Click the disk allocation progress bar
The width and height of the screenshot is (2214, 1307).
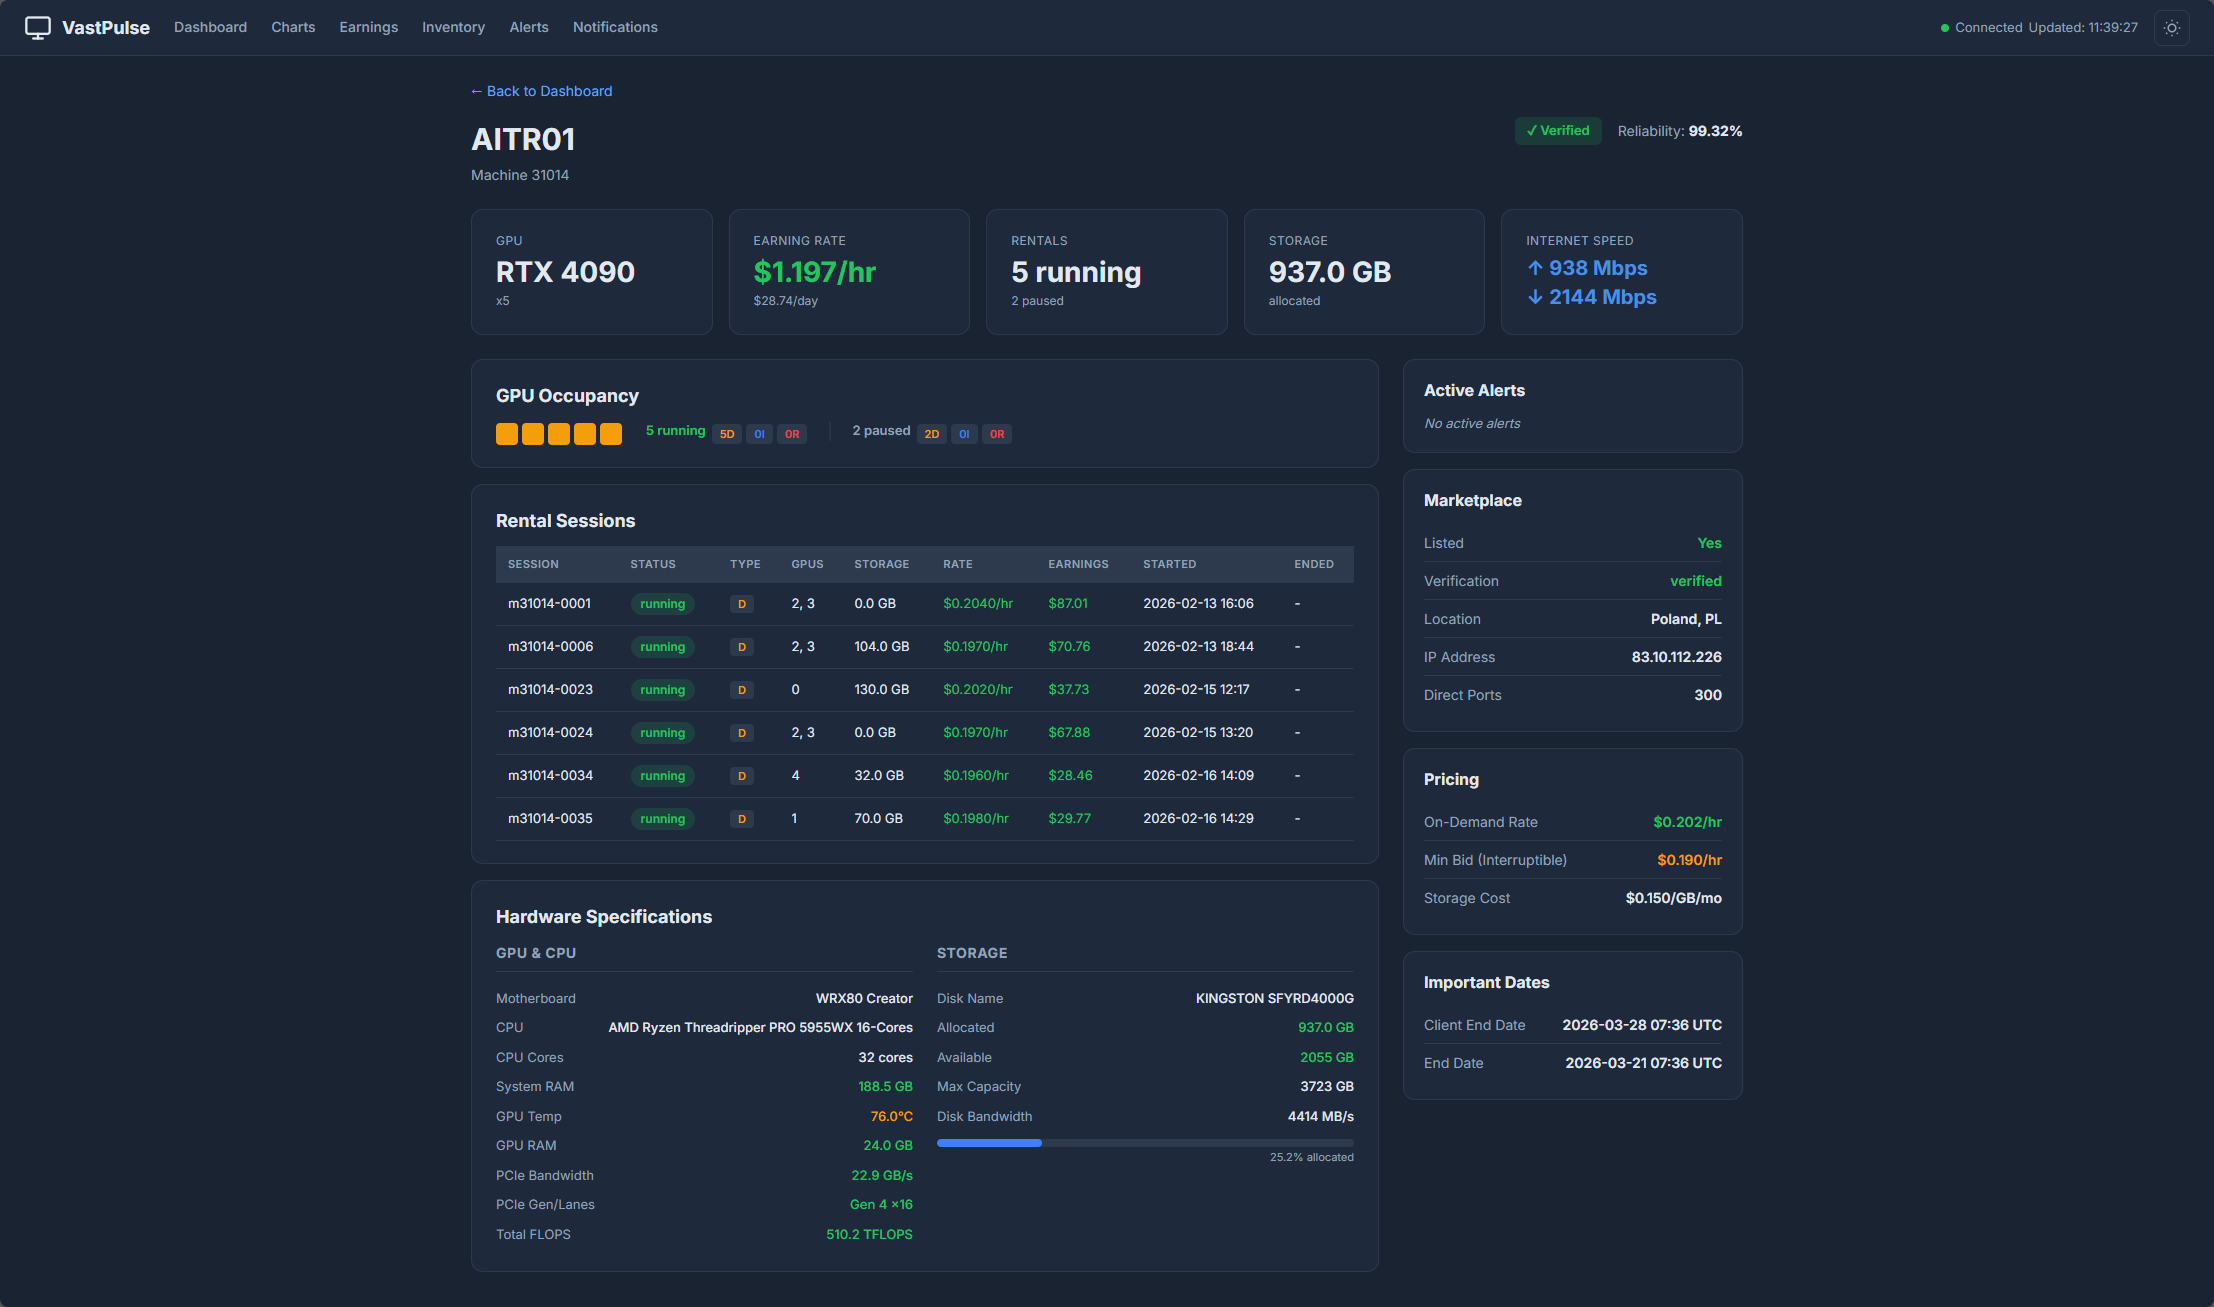pyautogui.click(x=1144, y=1142)
